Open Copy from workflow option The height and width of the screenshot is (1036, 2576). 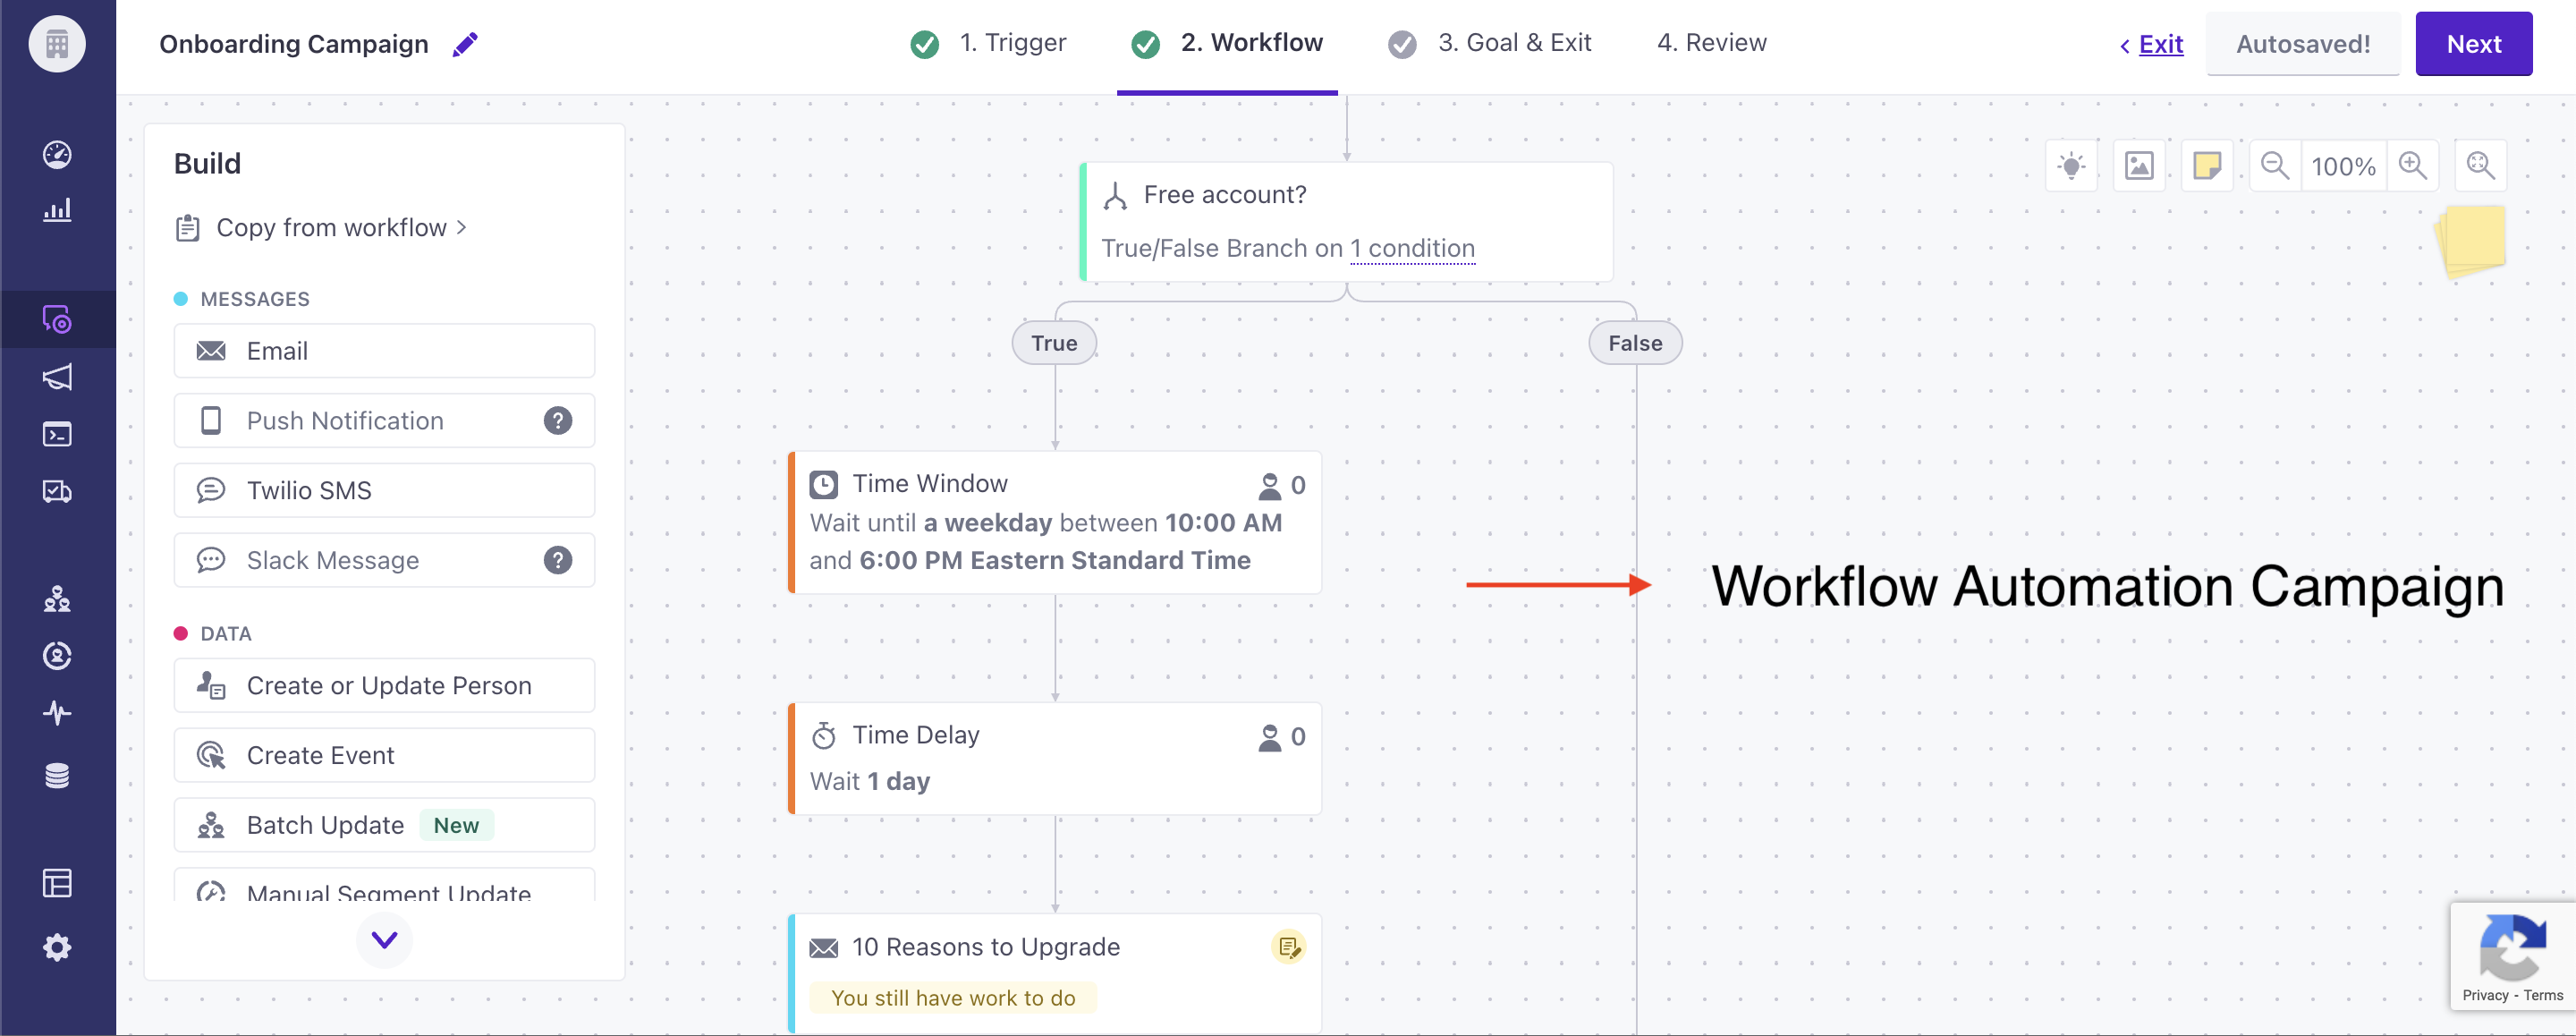[x=322, y=228]
